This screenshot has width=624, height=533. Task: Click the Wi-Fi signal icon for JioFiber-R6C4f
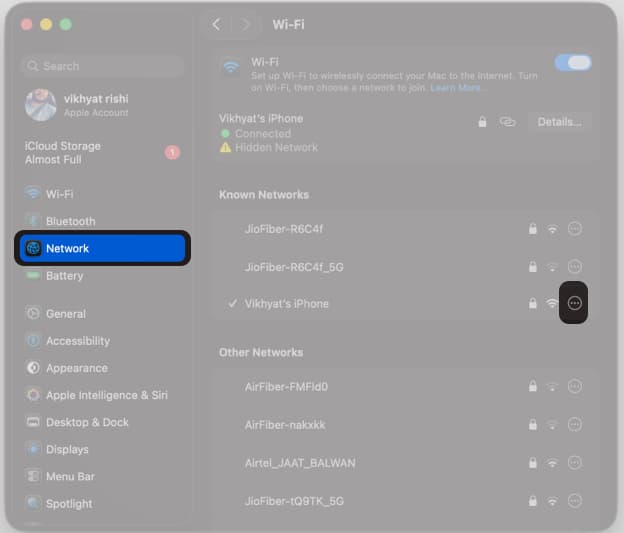pyautogui.click(x=552, y=229)
